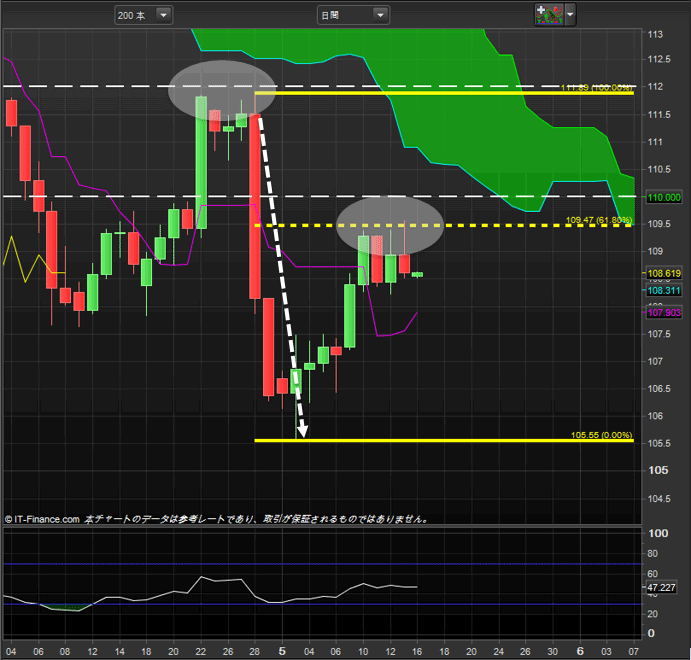Click the month marker 5 on date axis
Image resolution: width=691 pixels, height=660 pixels.
tap(282, 651)
